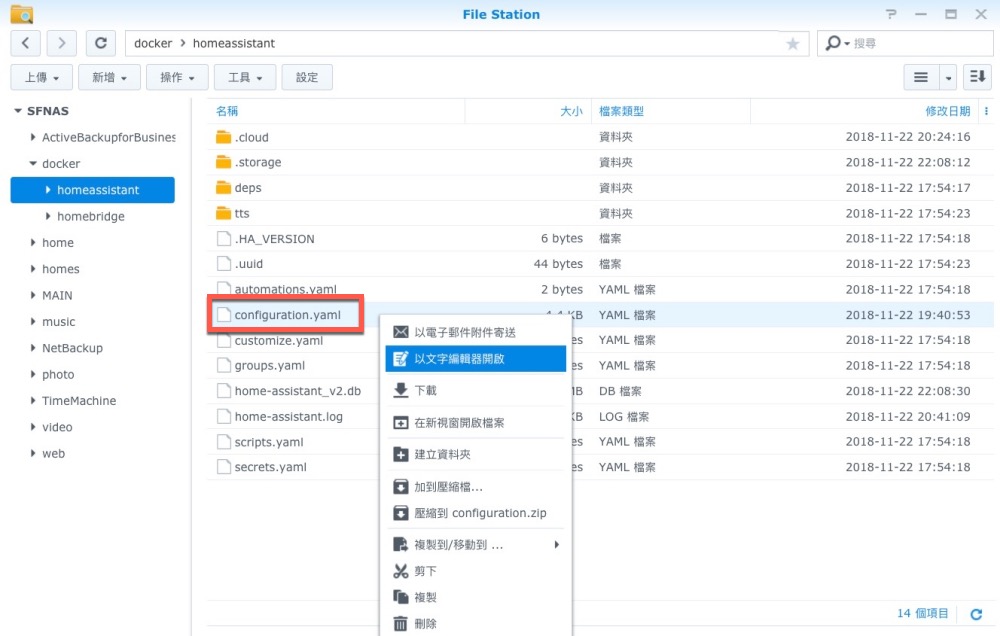1000x636 pixels.
Task: Expand the ActiveBackupforBusiness tree node
Action: point(33,137)
